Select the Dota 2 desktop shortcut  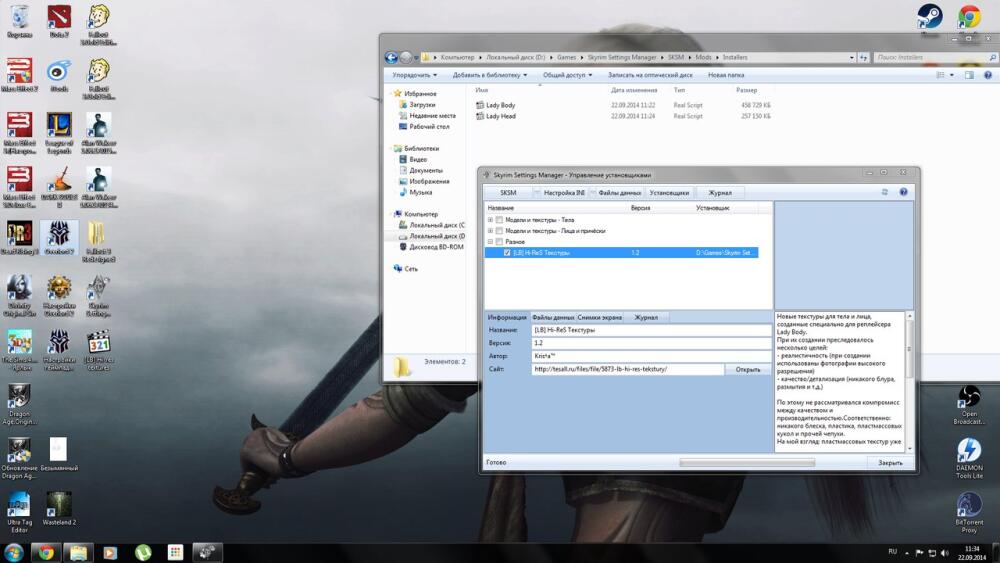59,21
